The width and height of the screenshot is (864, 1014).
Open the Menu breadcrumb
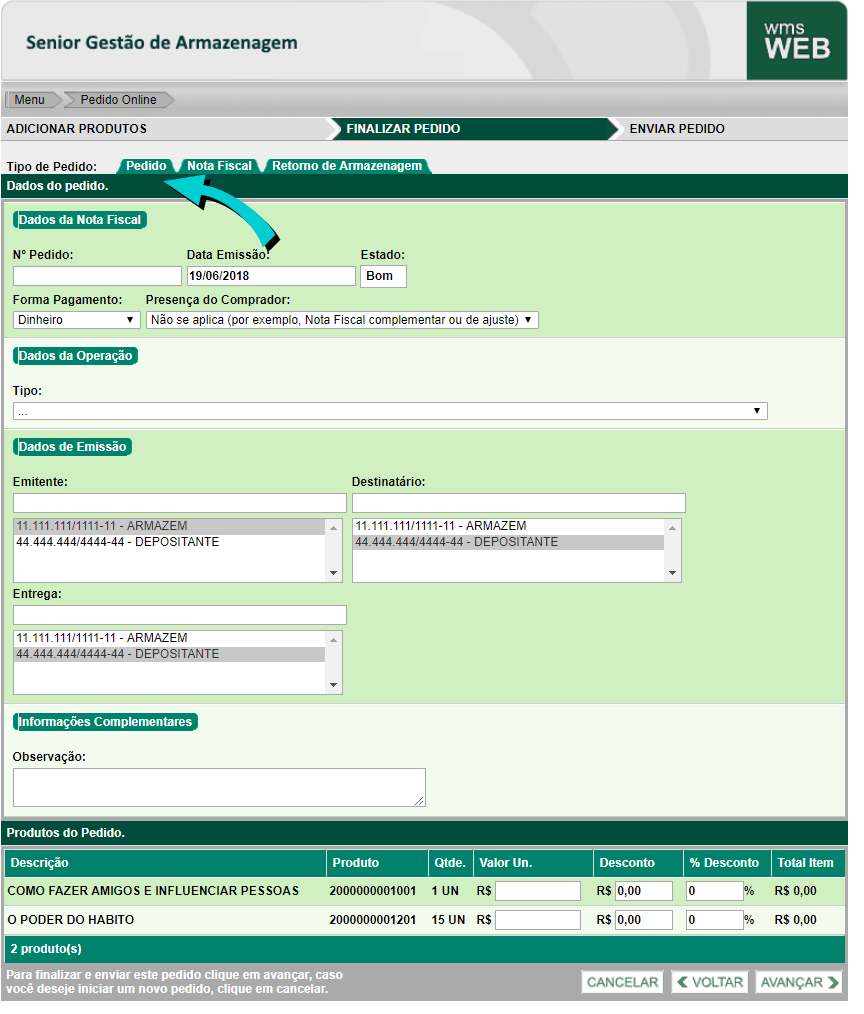(x=30, y=100)
